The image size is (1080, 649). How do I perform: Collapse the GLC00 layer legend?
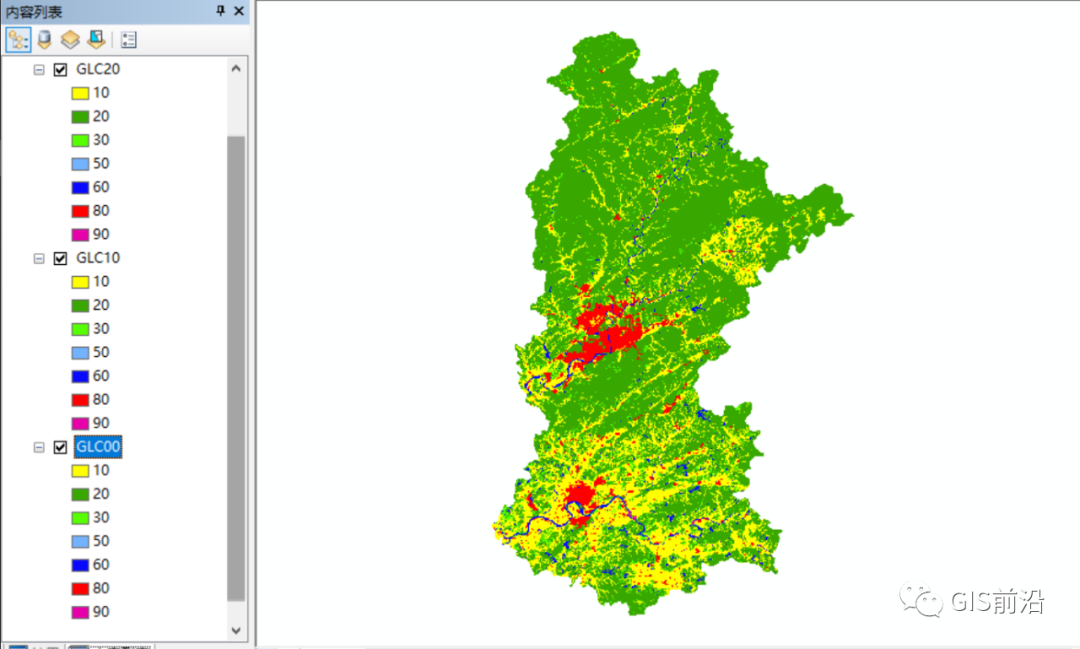[39, 447]
